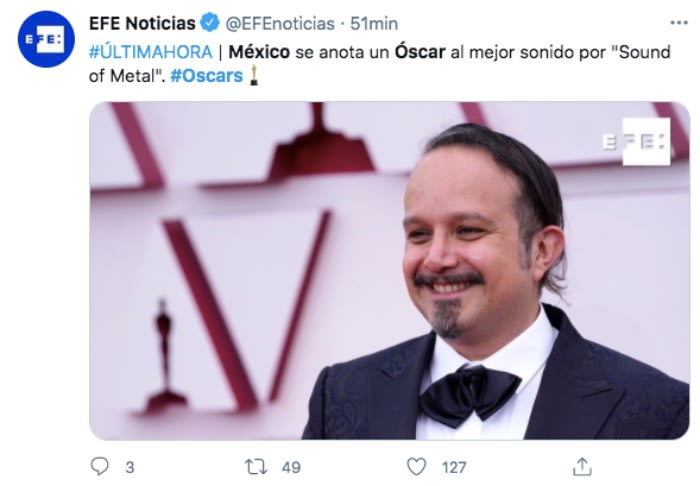Click the EFE watermark logo on photo
This screenshot has height=486, width=700.
[x=637, y=142]
